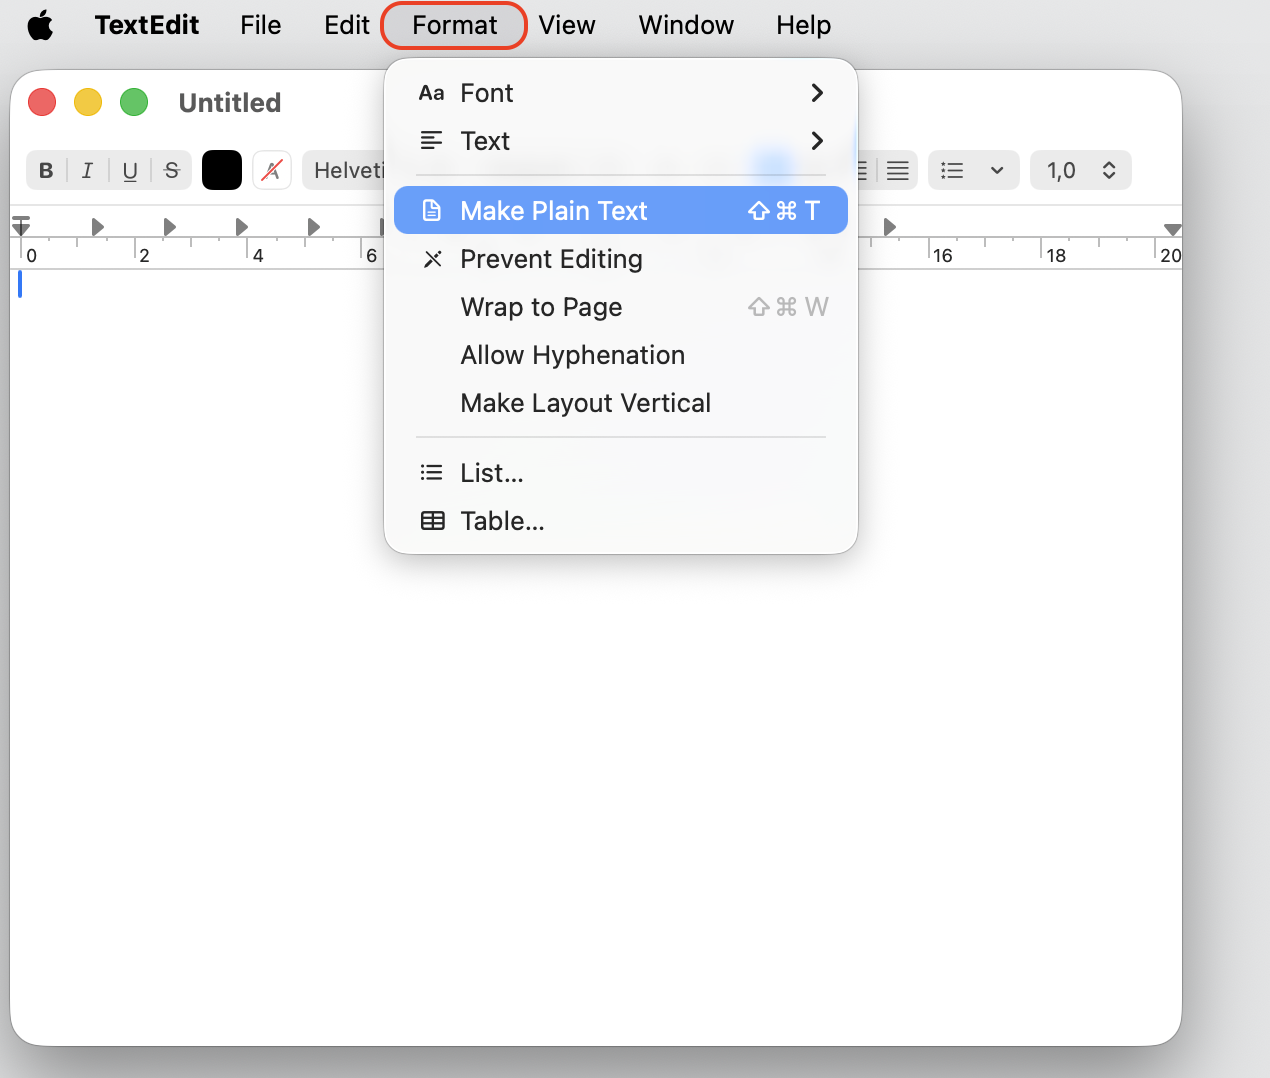
Task: Select Prevent Editing option
Action: click(621, 259)
